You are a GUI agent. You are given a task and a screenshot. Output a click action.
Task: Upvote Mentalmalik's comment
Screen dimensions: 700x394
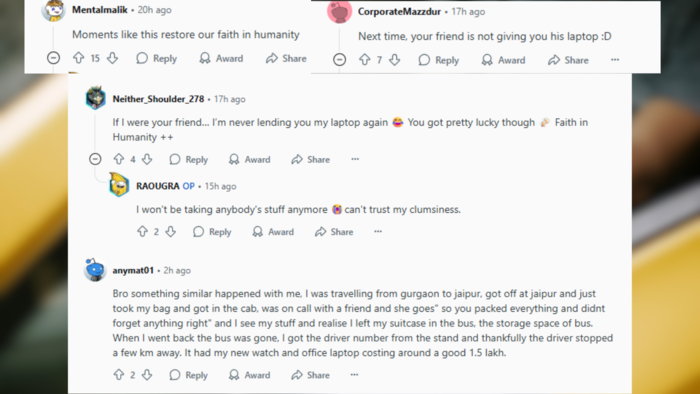click(79, 58)
